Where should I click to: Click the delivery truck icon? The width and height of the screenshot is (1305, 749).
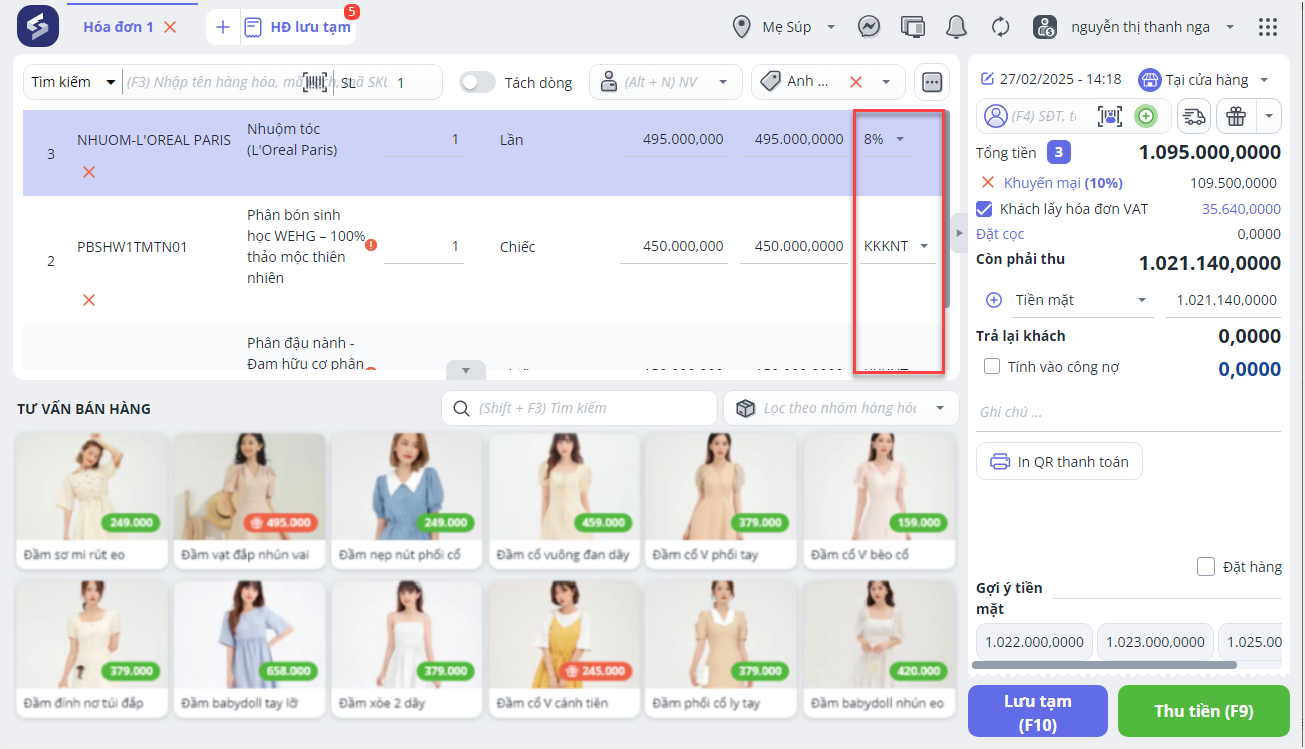pos(1193,116)
